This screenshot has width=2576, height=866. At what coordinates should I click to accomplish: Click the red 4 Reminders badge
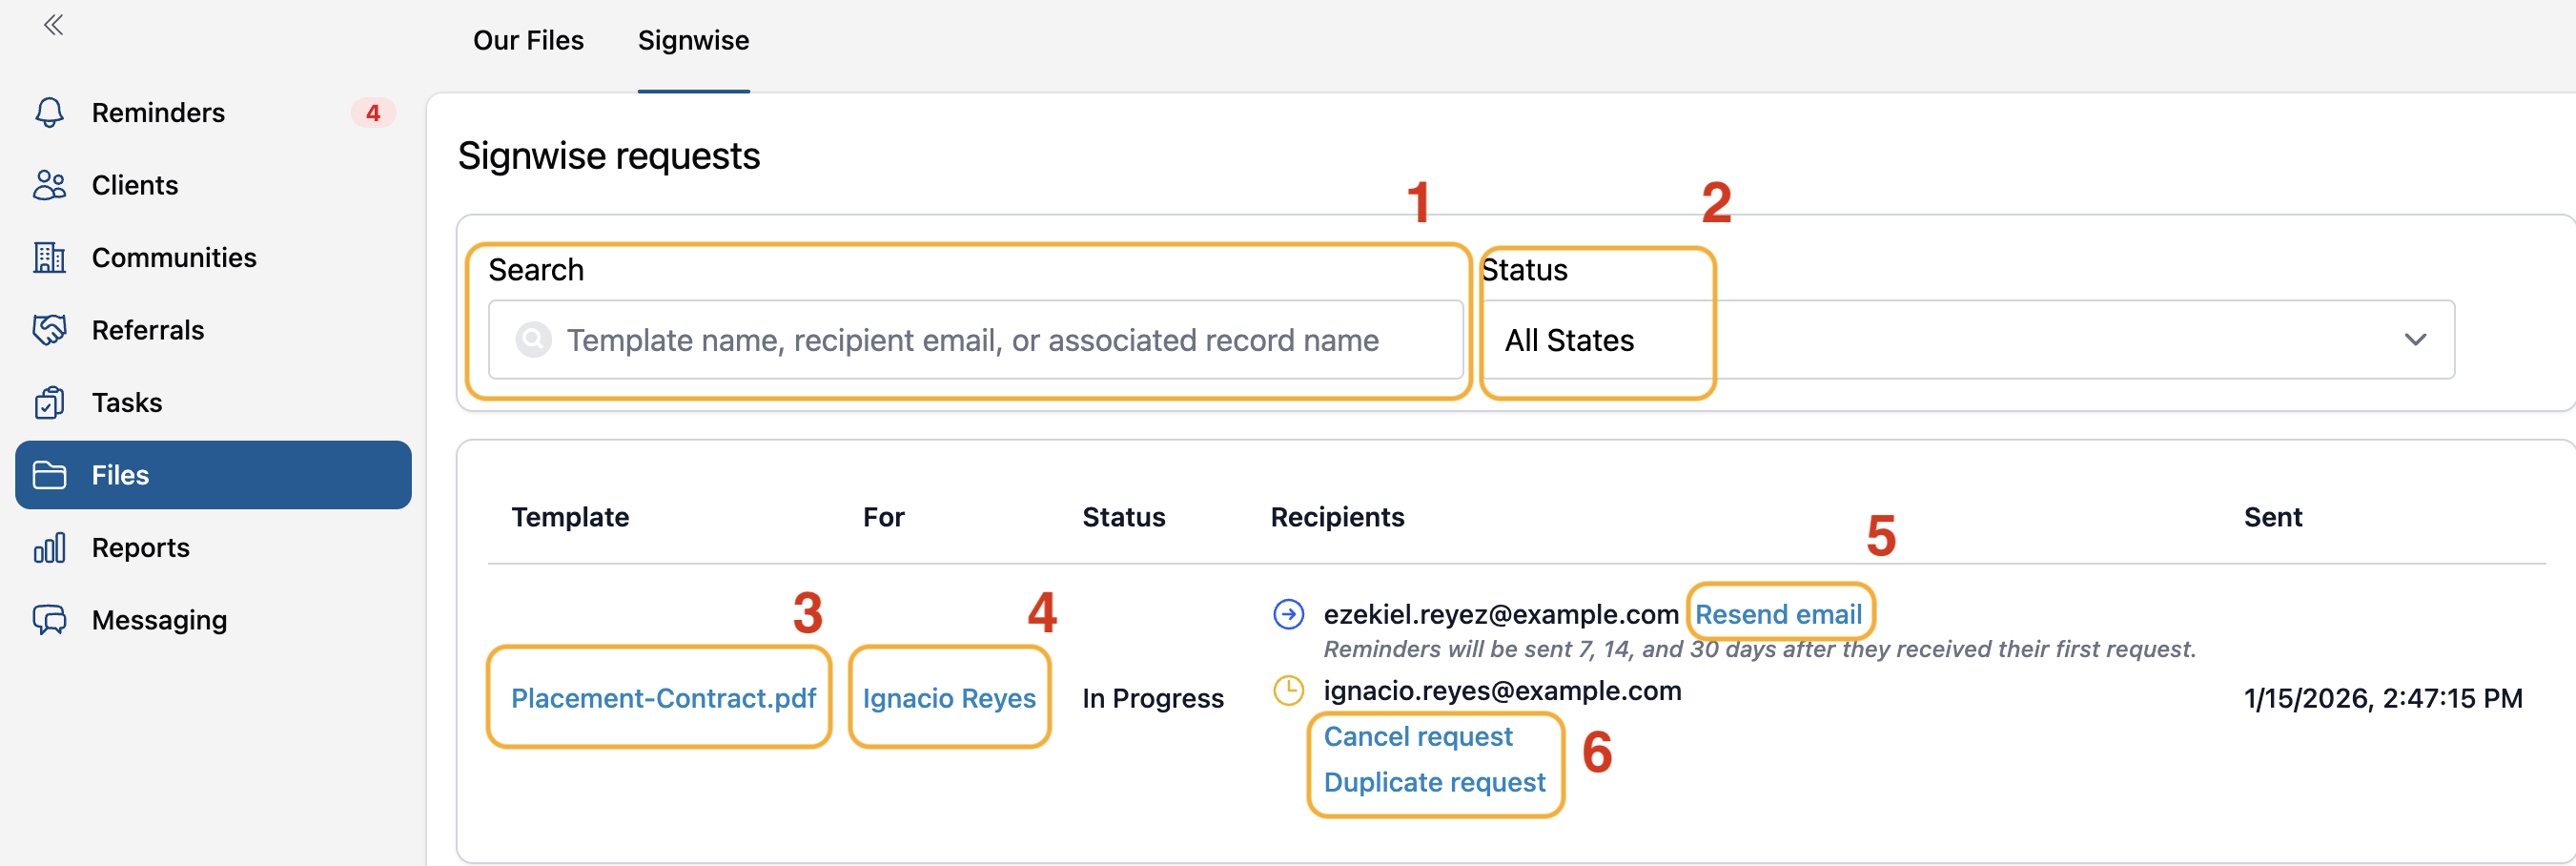pos(373,113)
